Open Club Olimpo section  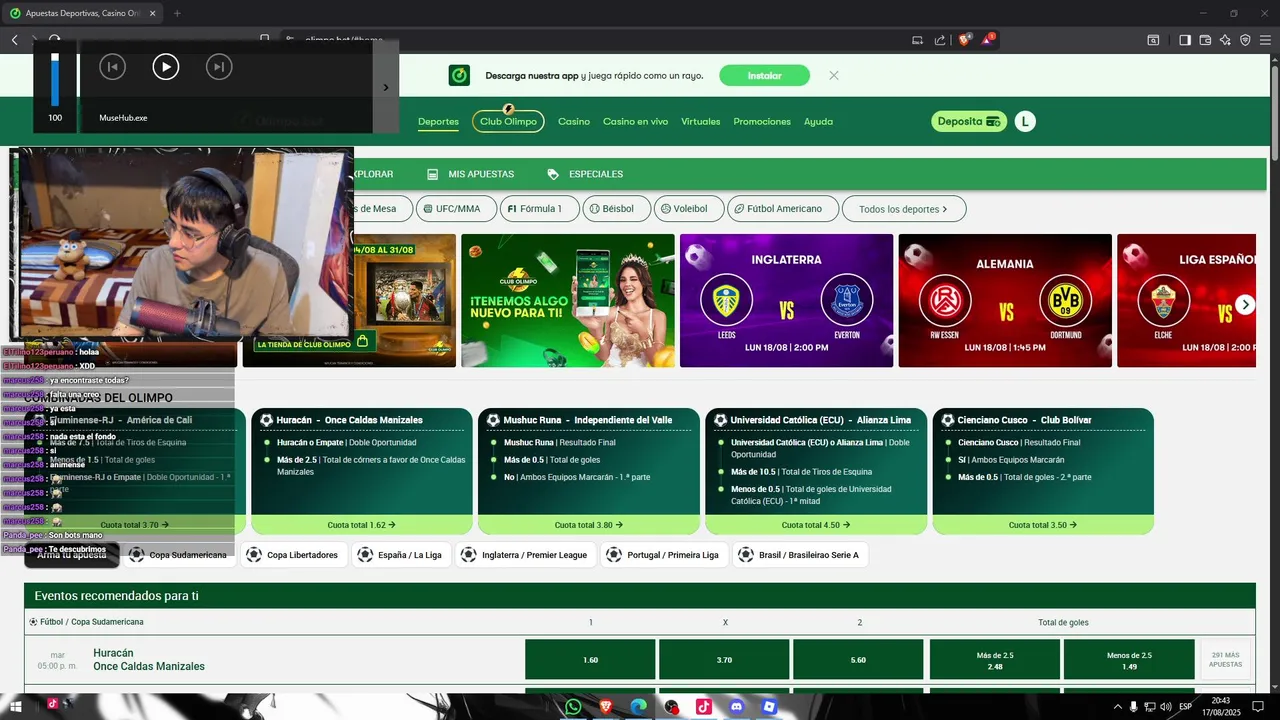[508, 121]
